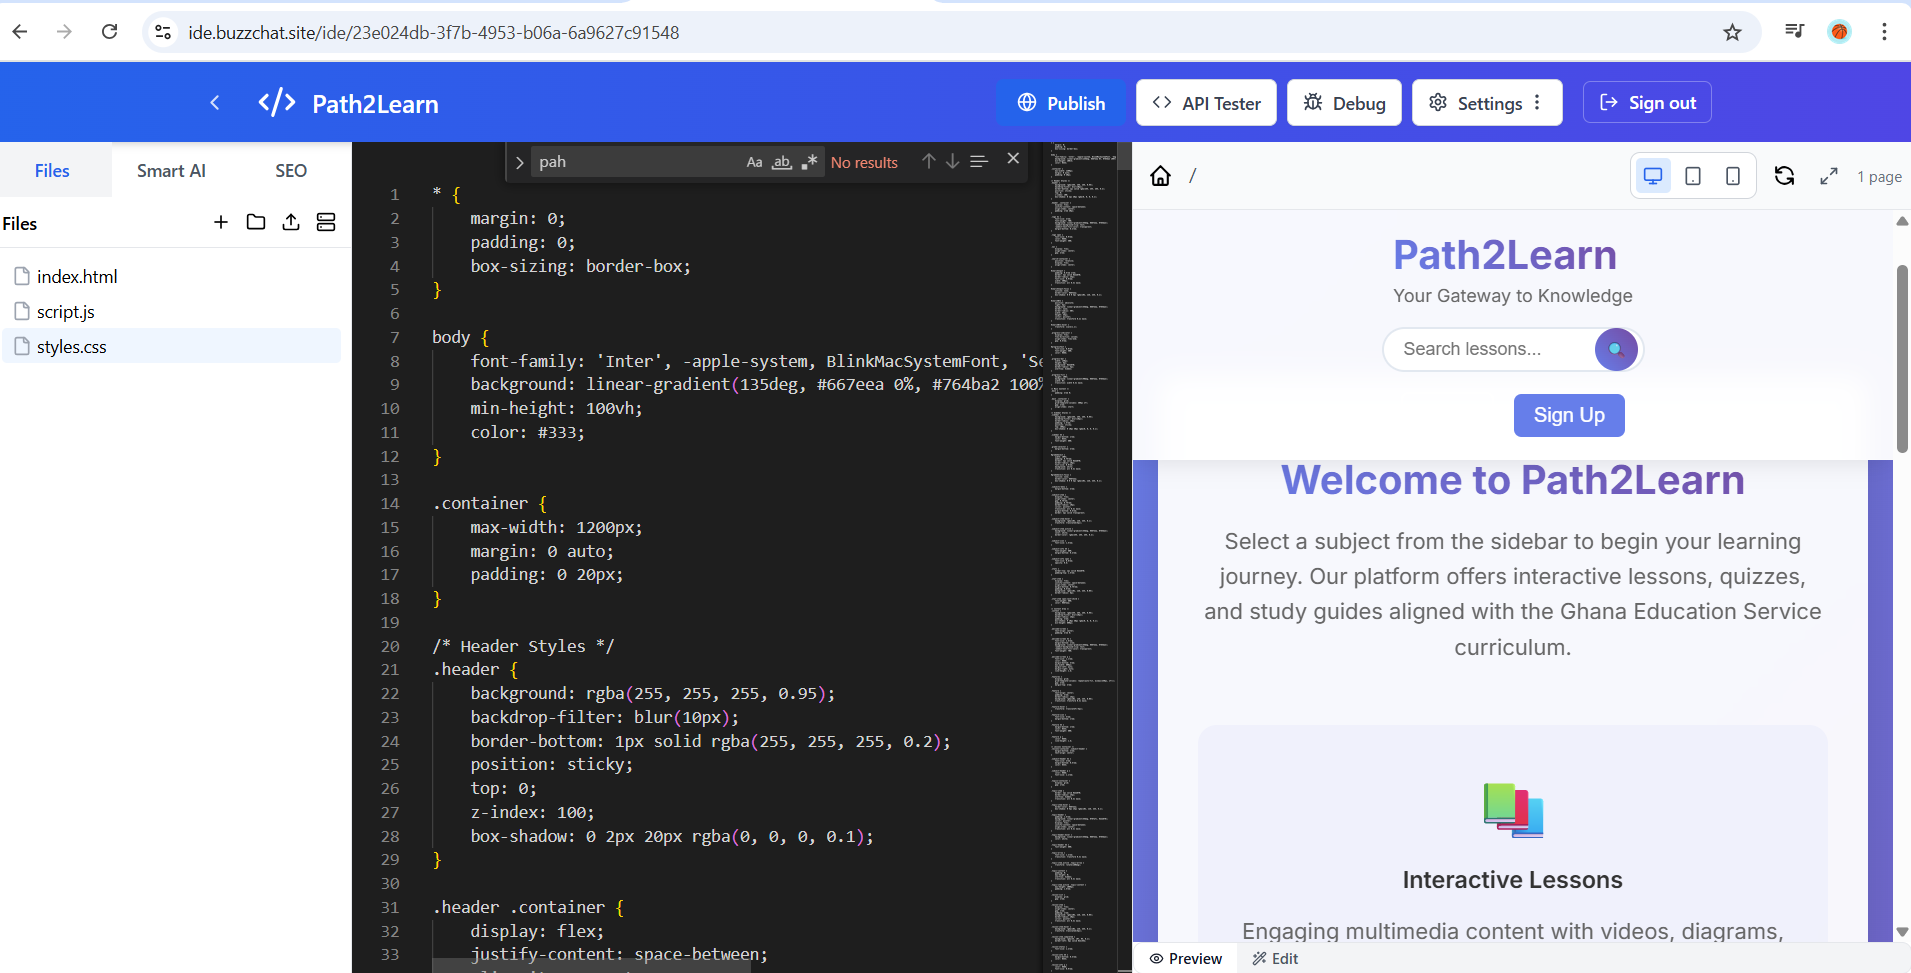
Task: Select tablet preview mode
Action: [x=1693, y=176]
